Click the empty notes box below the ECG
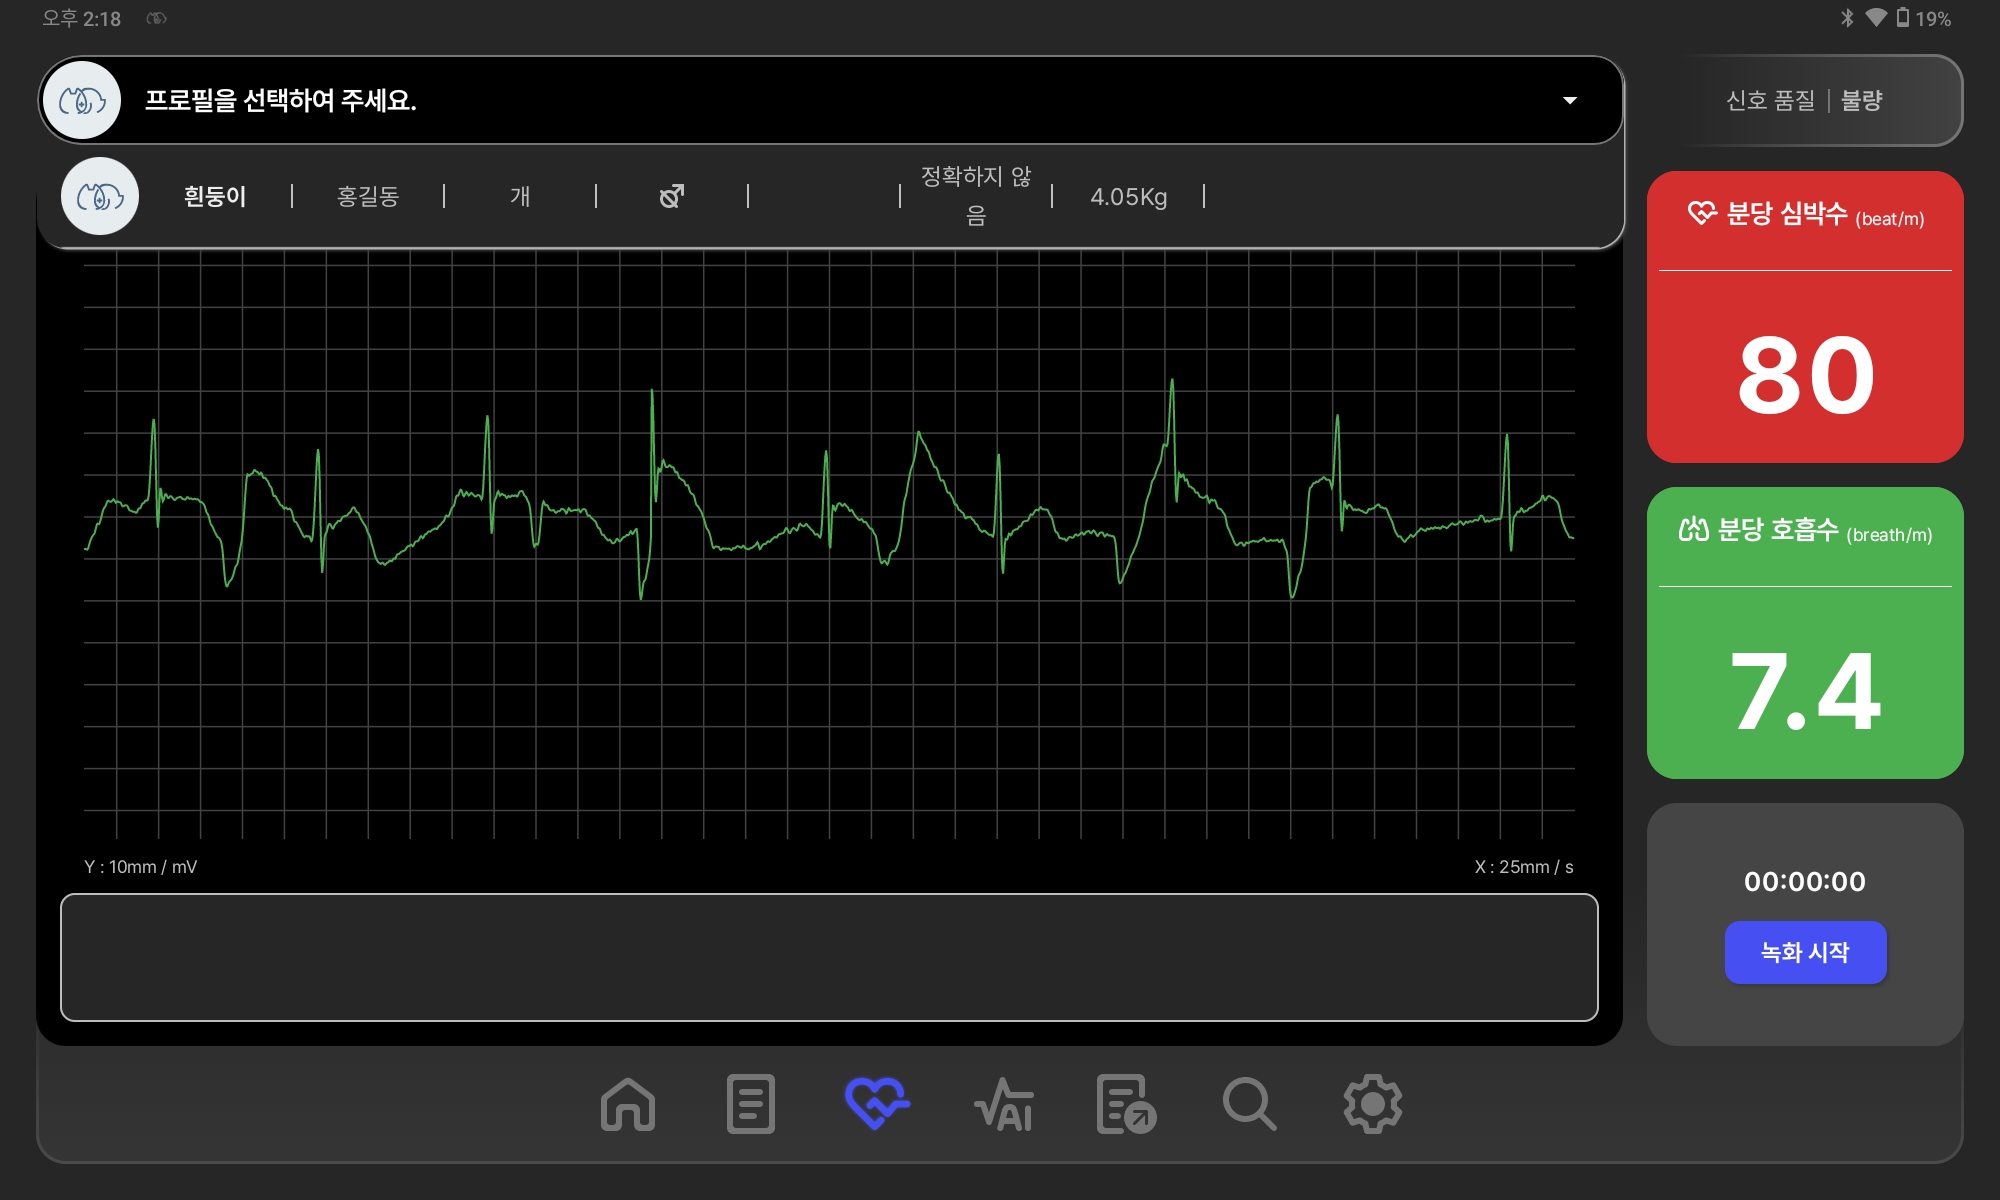The width and height of the screenshot is (2000, 1200). pyautogui.click(x=829, y=957)
